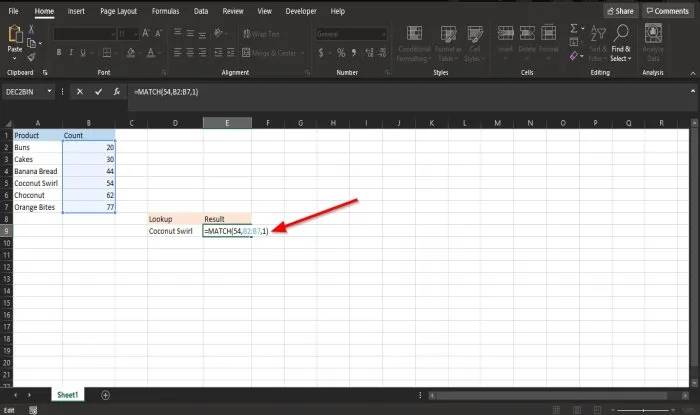Viewport: 700px width, 415px height.
Task: Expand the Paste options arrow
Action: click(15, 58)
